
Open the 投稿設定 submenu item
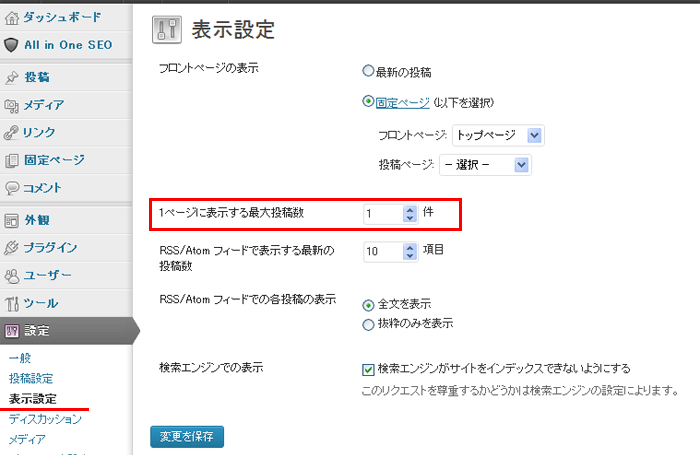tap(31, 379)
